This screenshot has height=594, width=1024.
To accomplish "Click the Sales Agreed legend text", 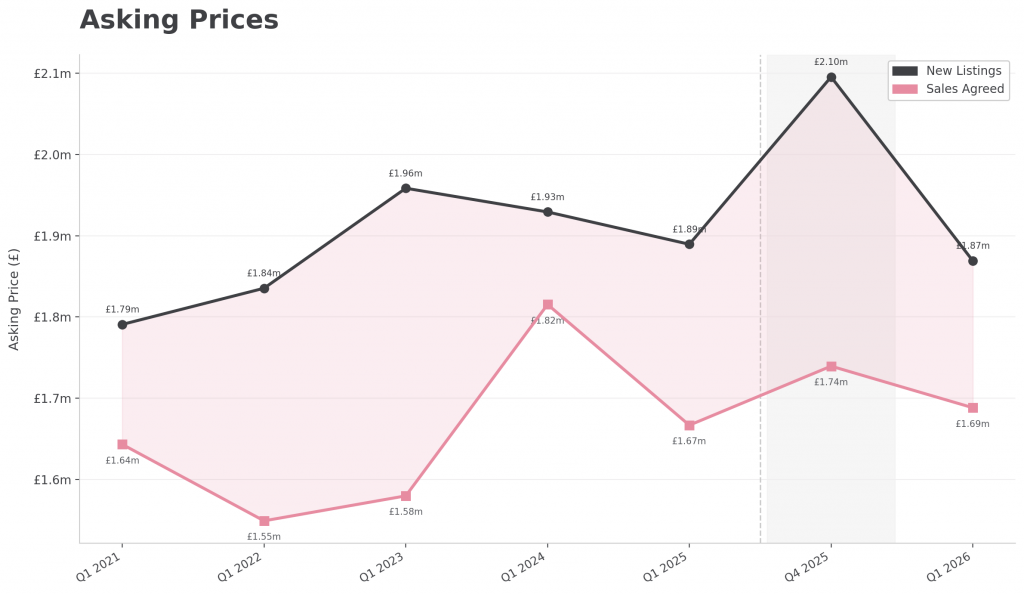I will click(x=965, y=89).
